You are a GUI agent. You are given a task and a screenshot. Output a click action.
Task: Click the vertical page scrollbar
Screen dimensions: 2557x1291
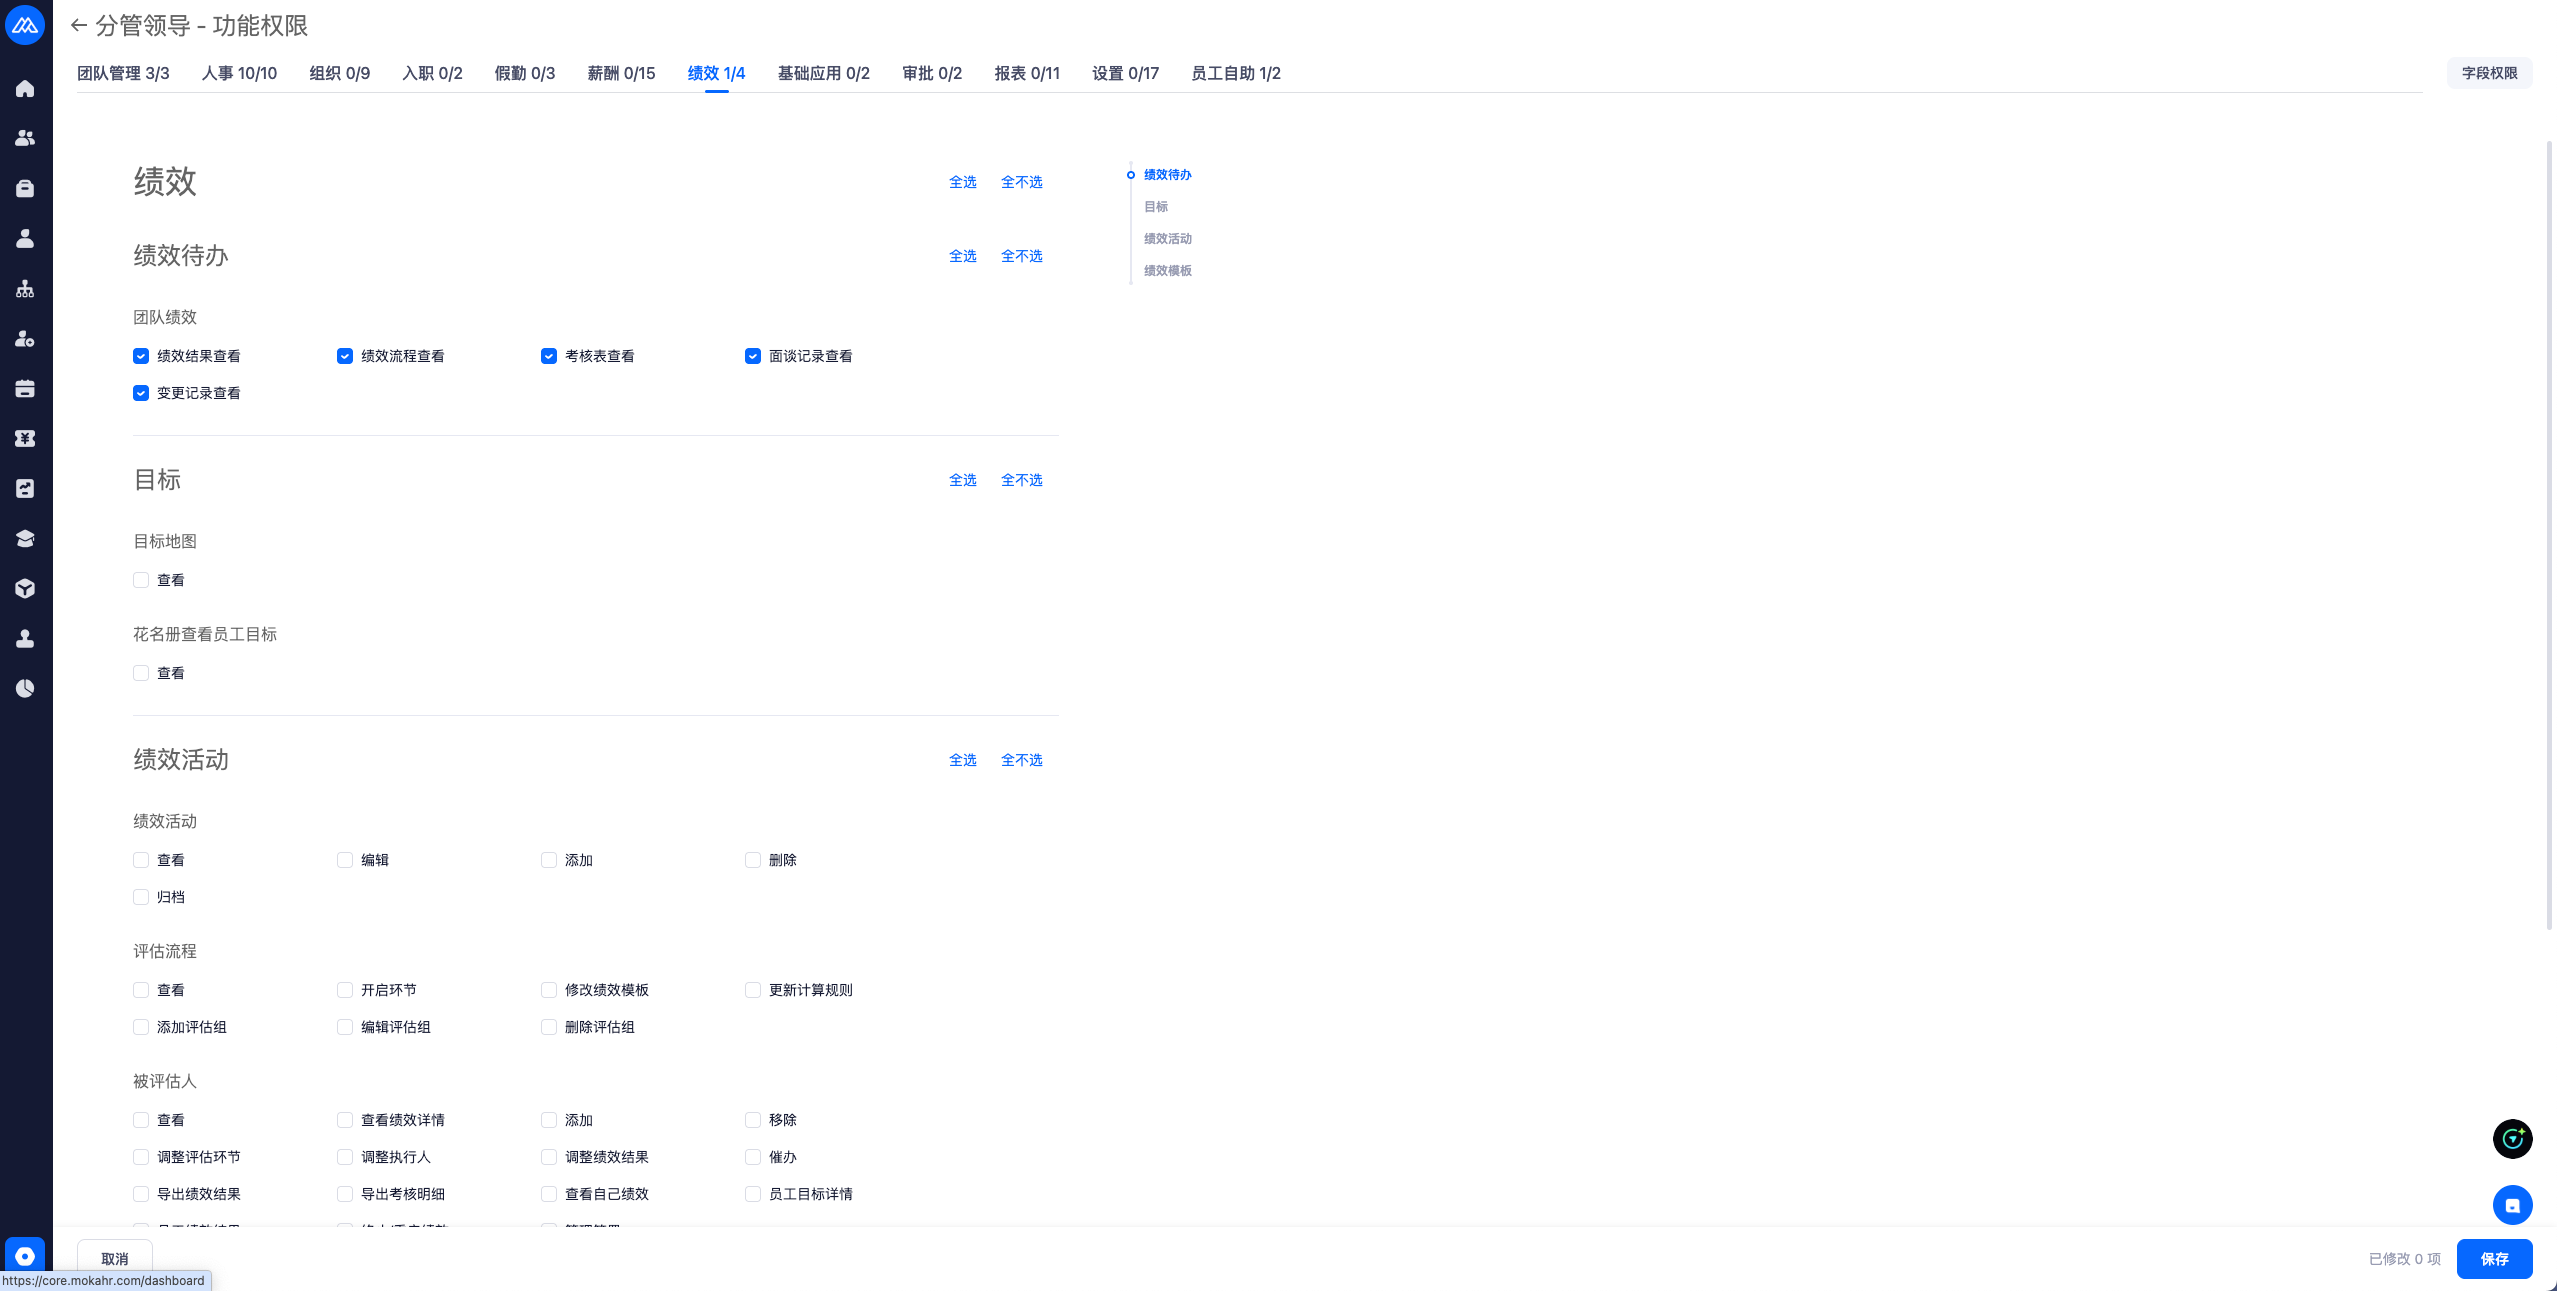coord(2549,534)
